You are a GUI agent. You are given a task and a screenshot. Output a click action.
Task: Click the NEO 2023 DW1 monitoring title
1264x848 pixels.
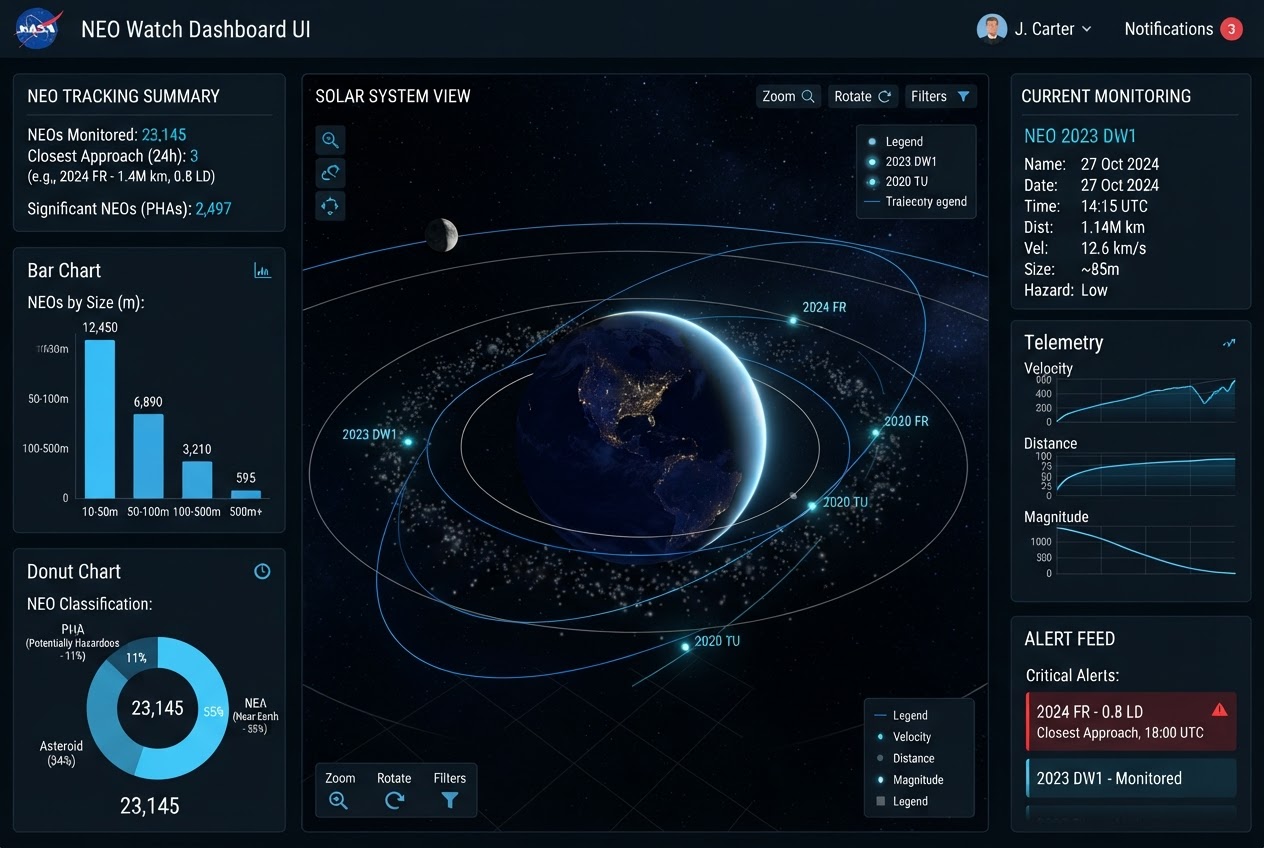(x=1080, y=136)
